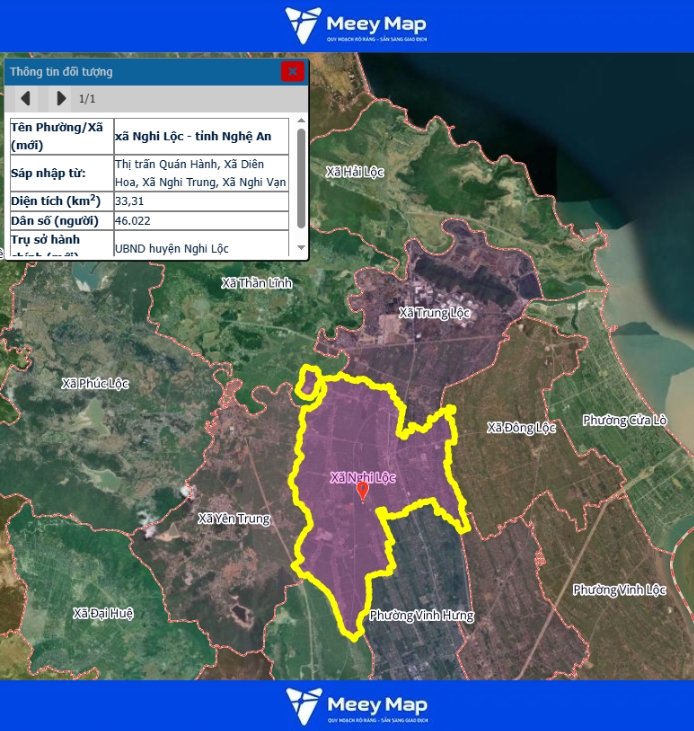Close the Thông tin đối tượng popup
The height and width of the screenshot is (731, 694).
point(292,71)
